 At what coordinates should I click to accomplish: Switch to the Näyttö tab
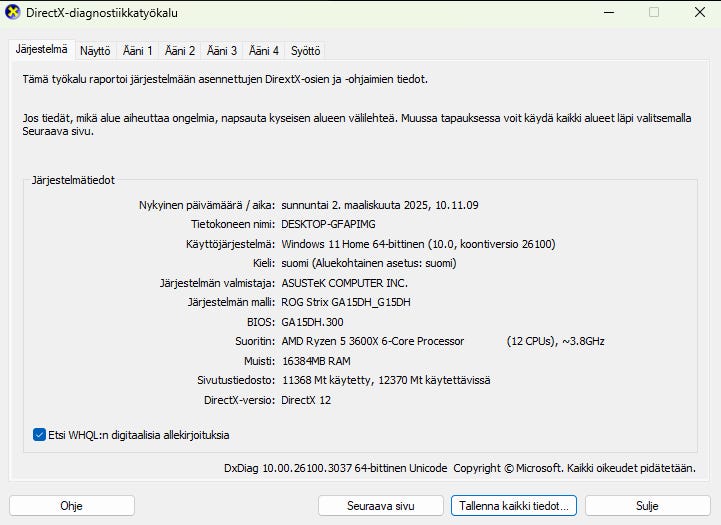tap(95, 51)
